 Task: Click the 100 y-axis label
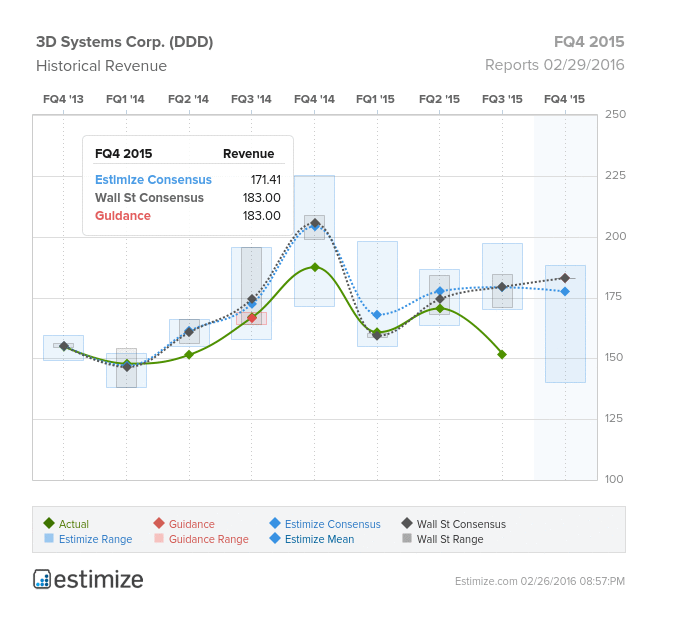pyautogui.click(x=614, y=479)
